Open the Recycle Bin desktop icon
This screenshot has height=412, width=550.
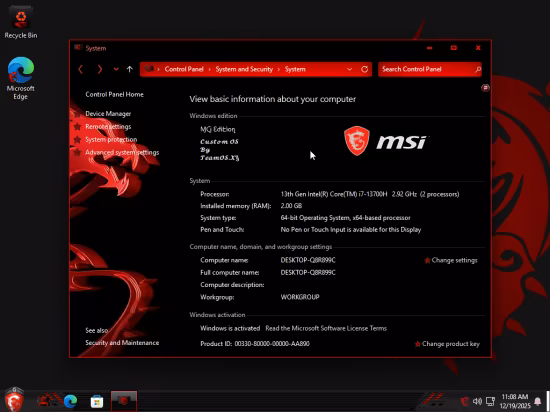click(x=21, y=23)
